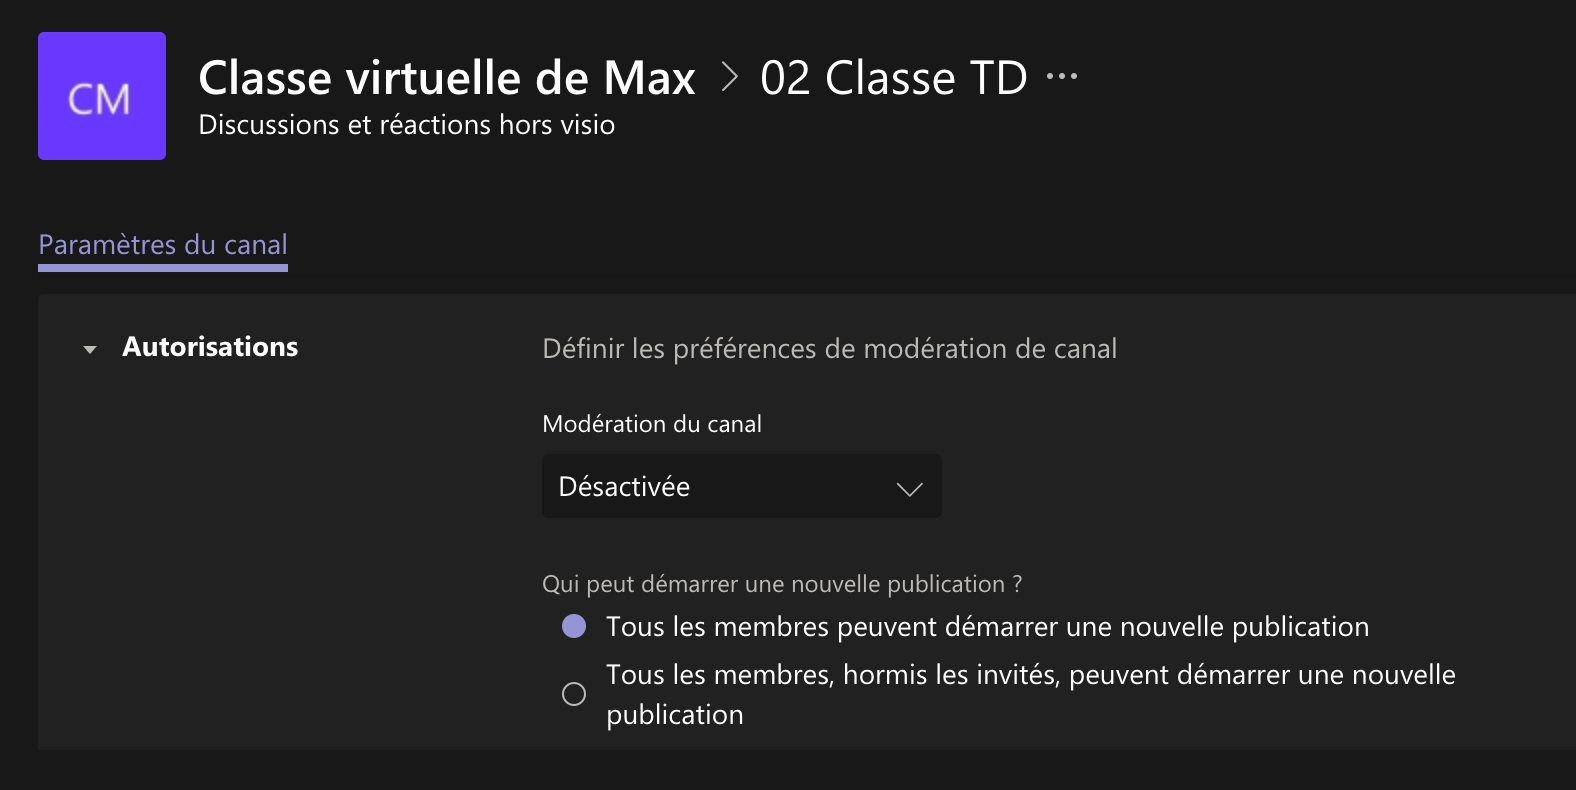Screen dimensions: 1576x790
Task: Go to team Classe virtuelle de Max
Action: (x=447, y=78)
